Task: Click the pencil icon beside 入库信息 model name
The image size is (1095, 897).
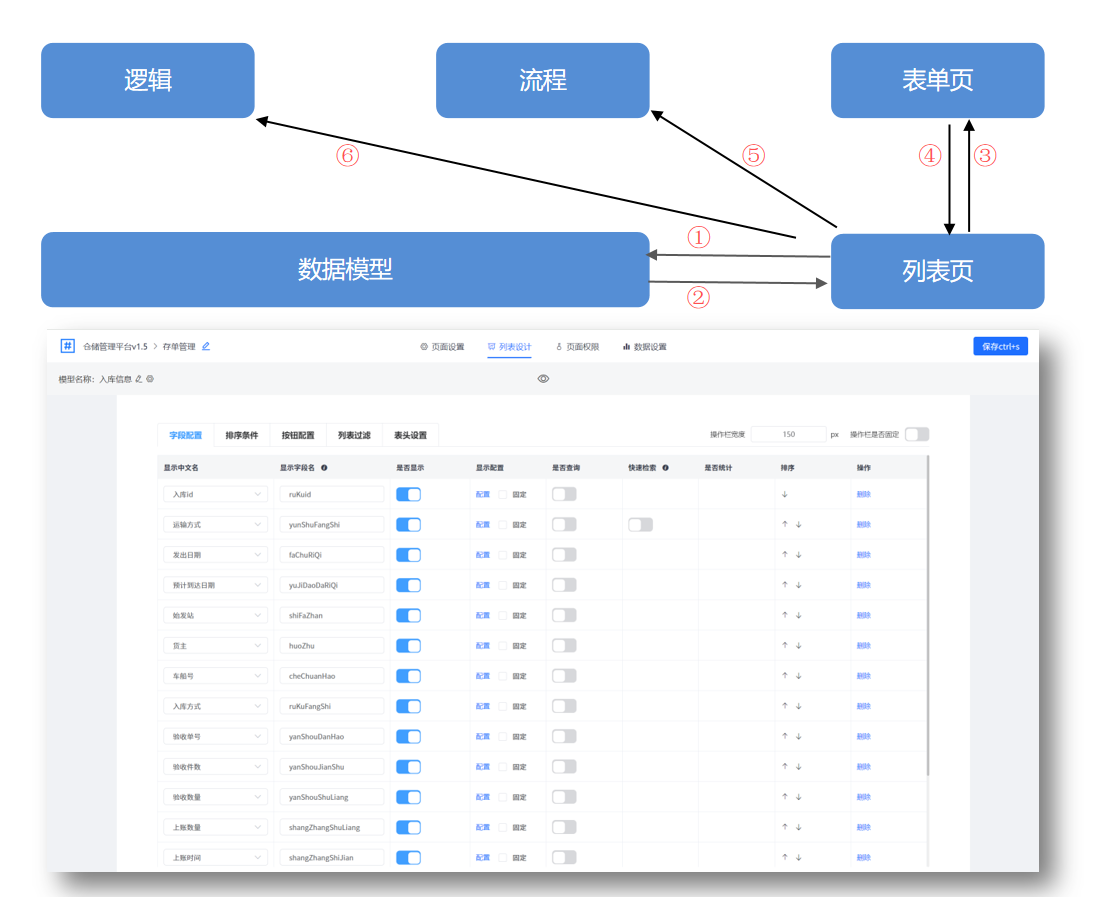Action: (139, 379)
